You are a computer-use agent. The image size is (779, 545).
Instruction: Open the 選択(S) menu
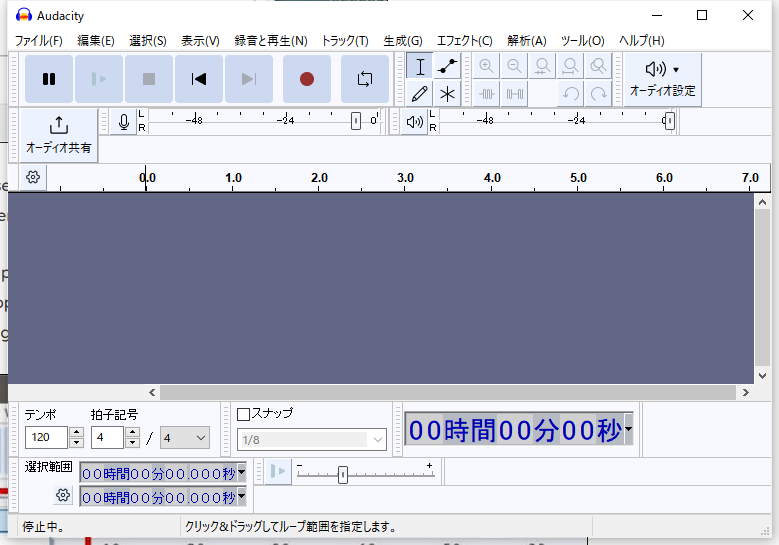(x=148, y=41)
